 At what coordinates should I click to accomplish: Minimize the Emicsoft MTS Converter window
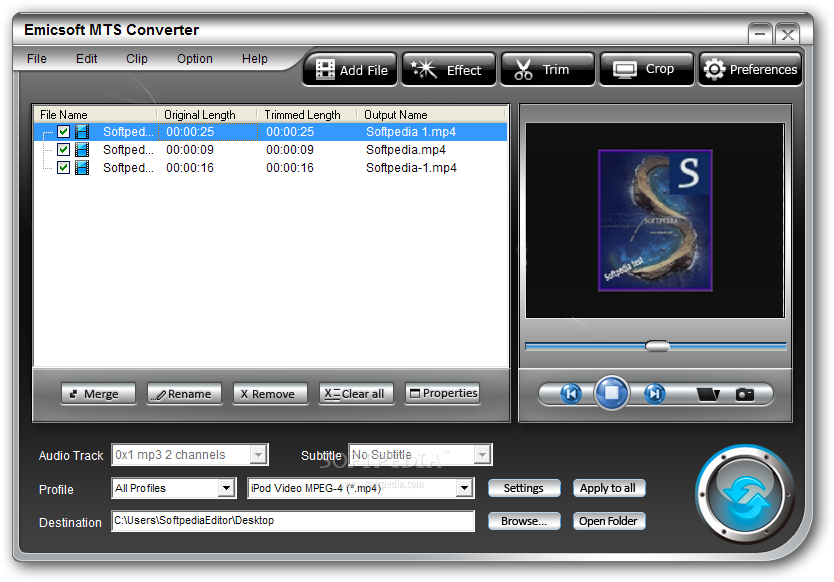(x=760, y=34)
